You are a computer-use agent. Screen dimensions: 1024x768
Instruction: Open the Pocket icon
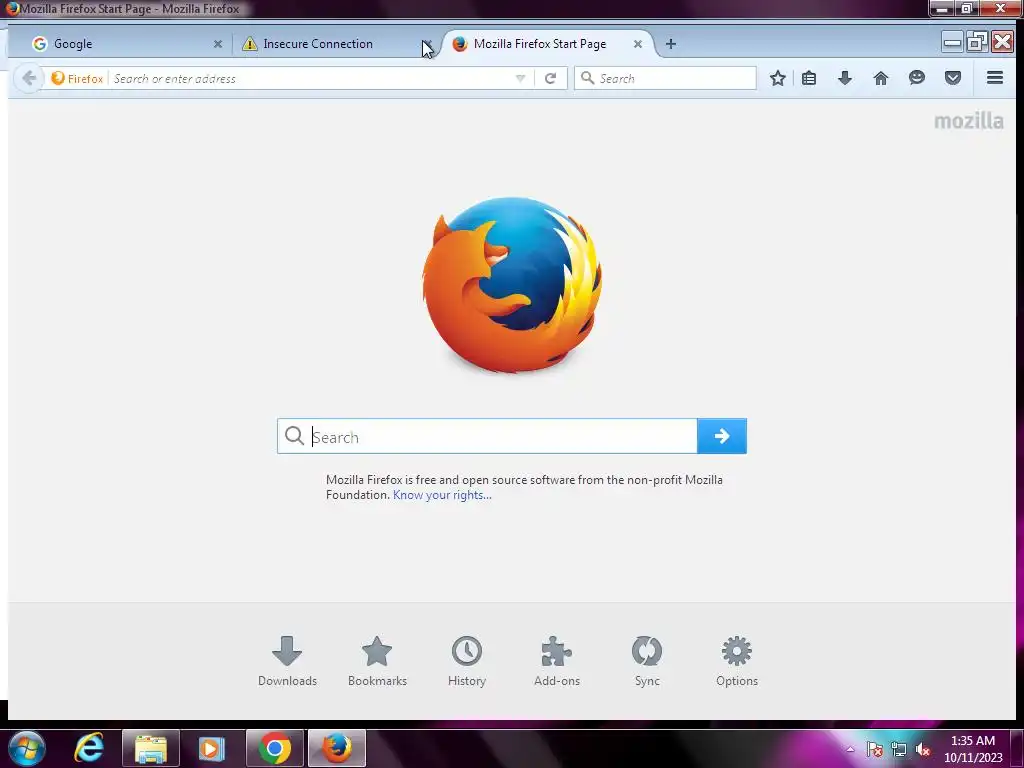click(953, 78)
